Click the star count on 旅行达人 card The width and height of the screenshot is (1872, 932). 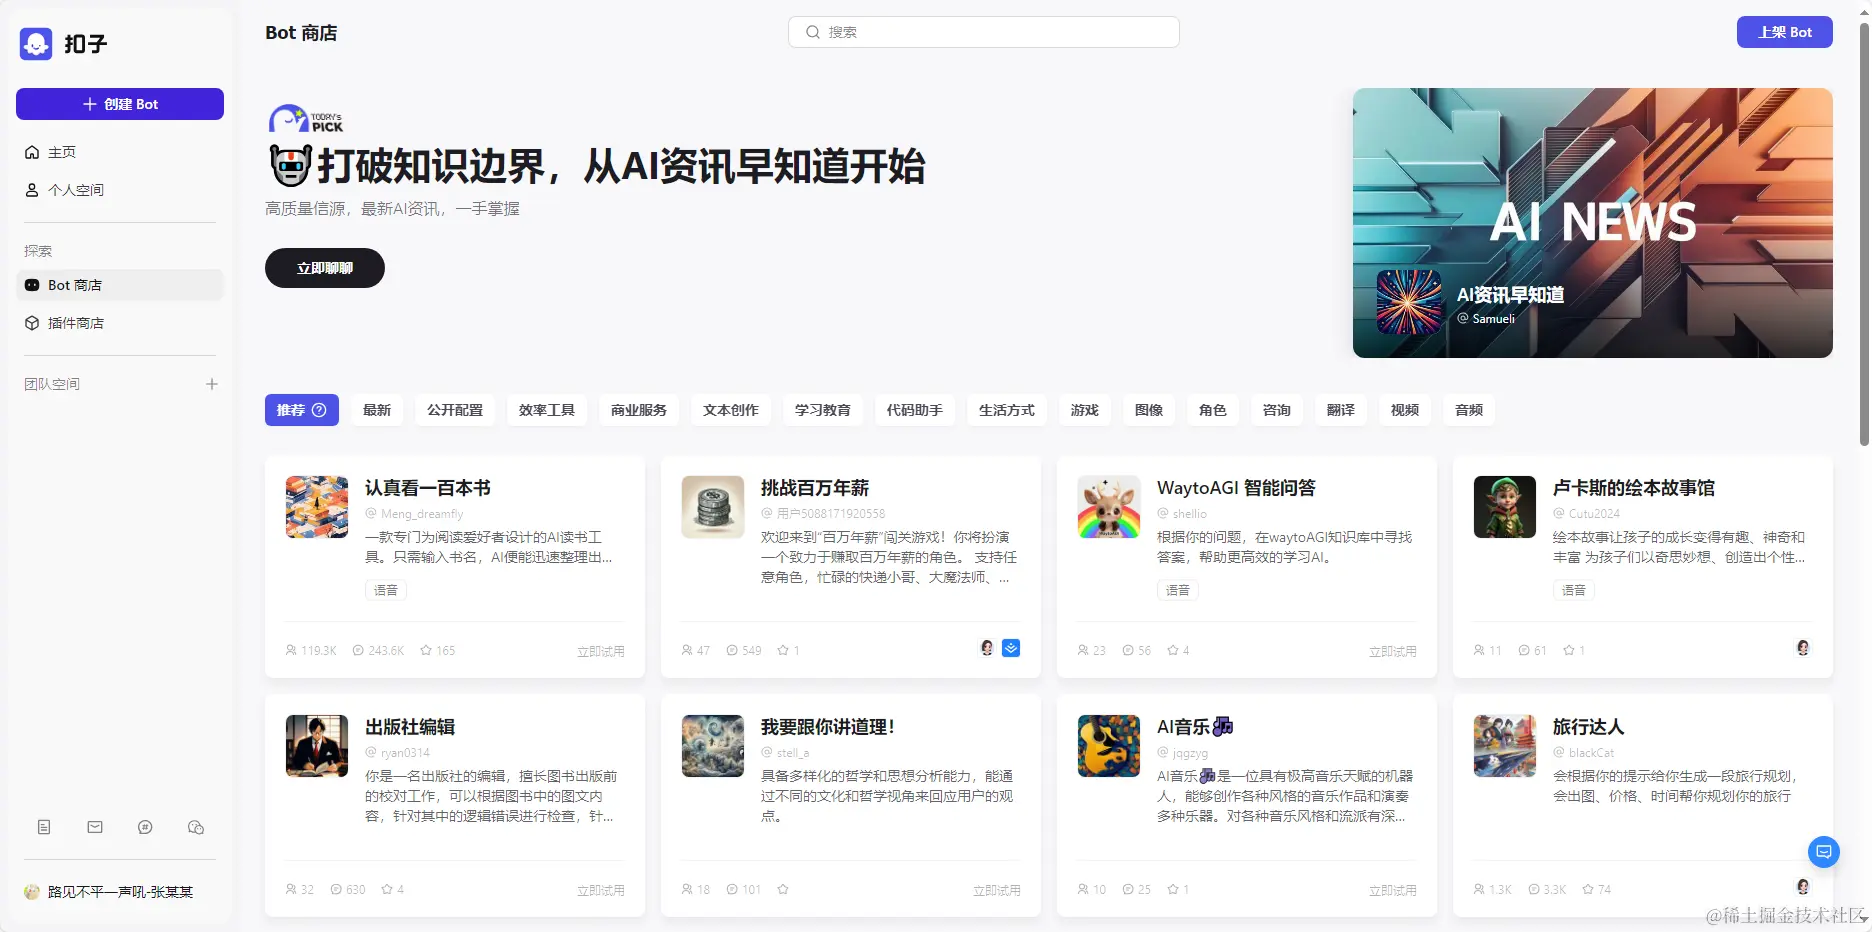(x=1597, y=889)
